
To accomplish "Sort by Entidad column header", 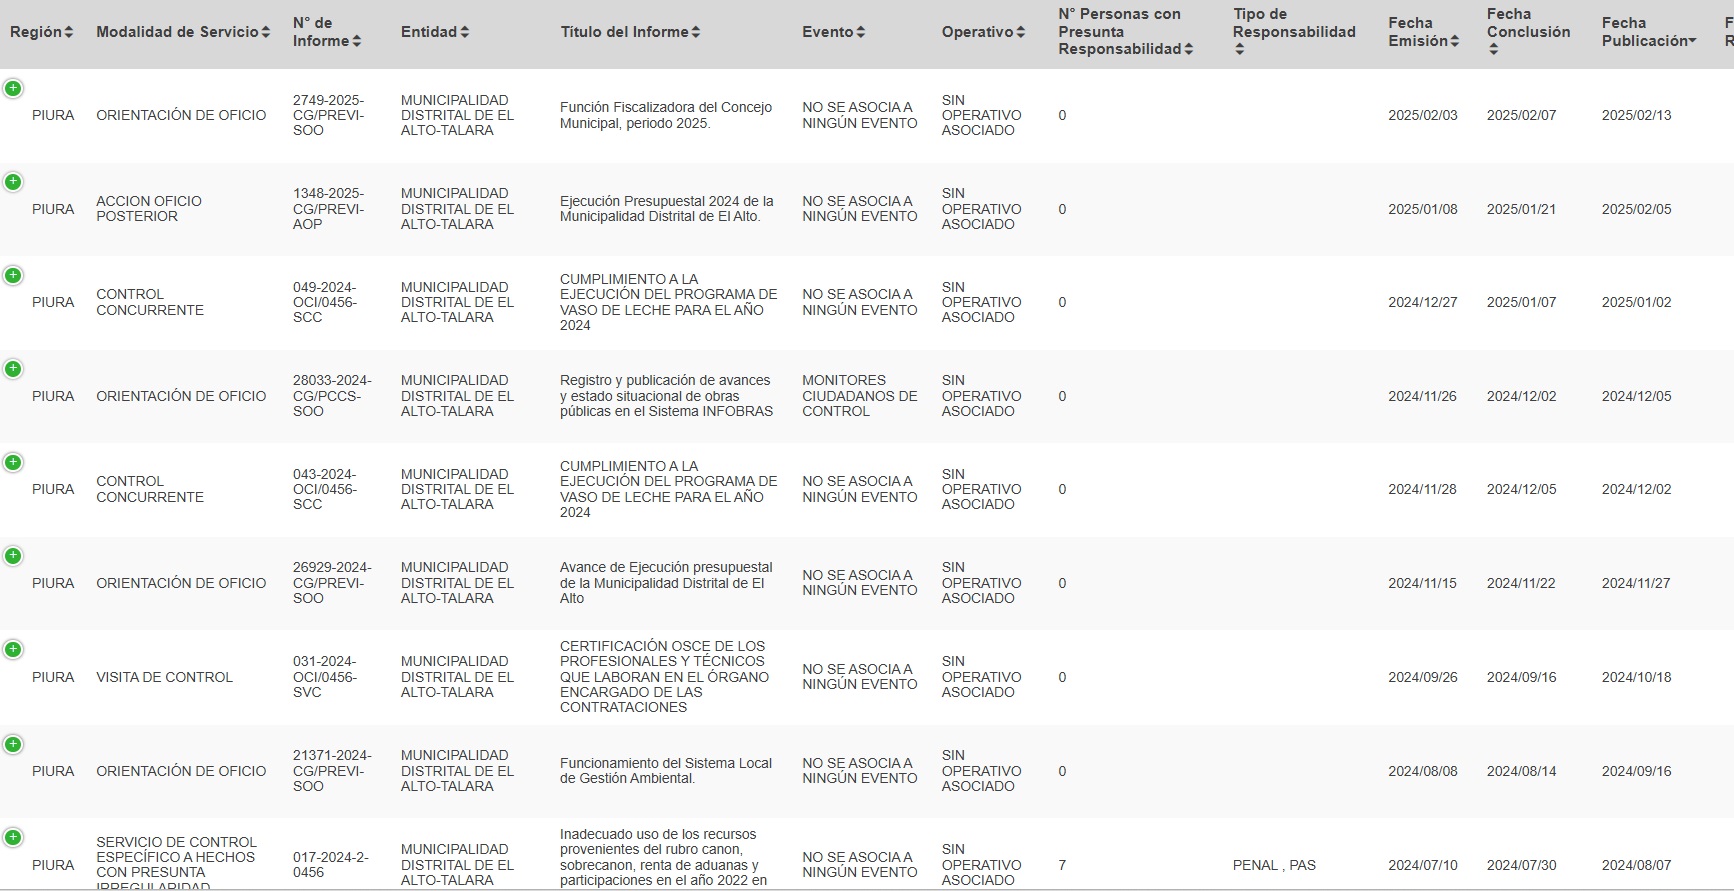I will [x=435, y=32].
